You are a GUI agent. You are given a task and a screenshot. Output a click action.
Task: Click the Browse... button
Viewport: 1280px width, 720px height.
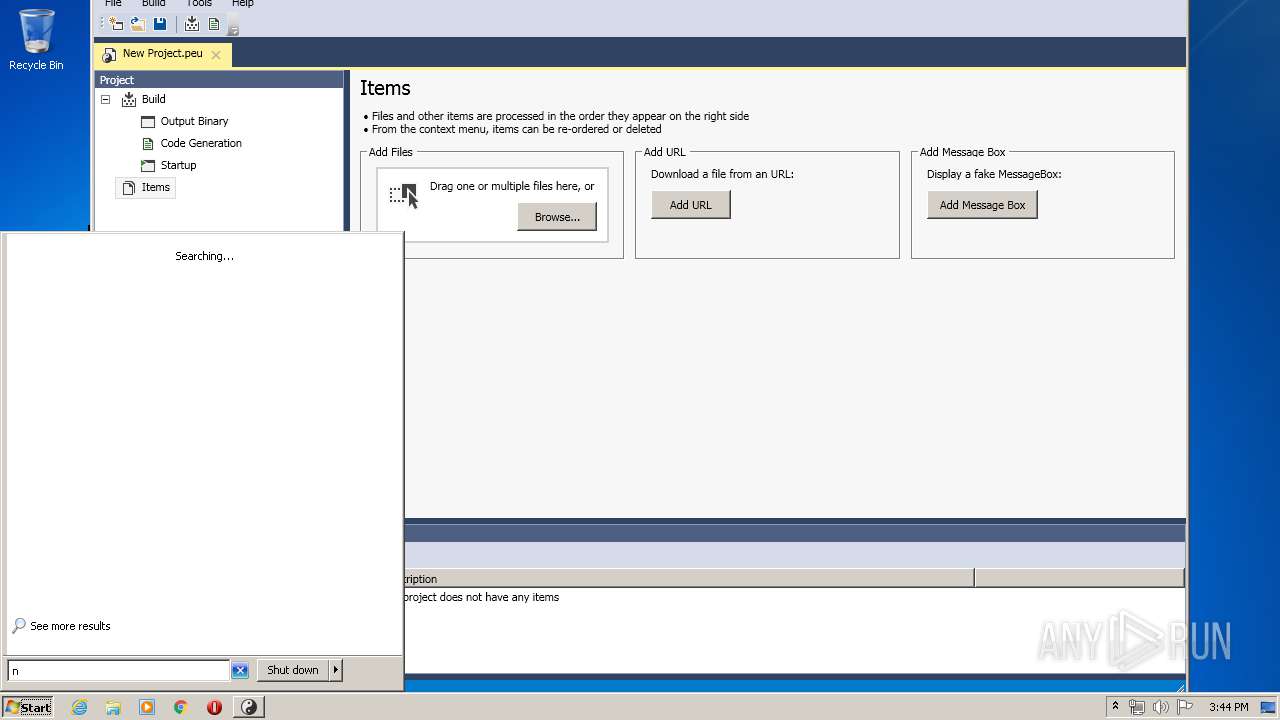coord(557,217)
